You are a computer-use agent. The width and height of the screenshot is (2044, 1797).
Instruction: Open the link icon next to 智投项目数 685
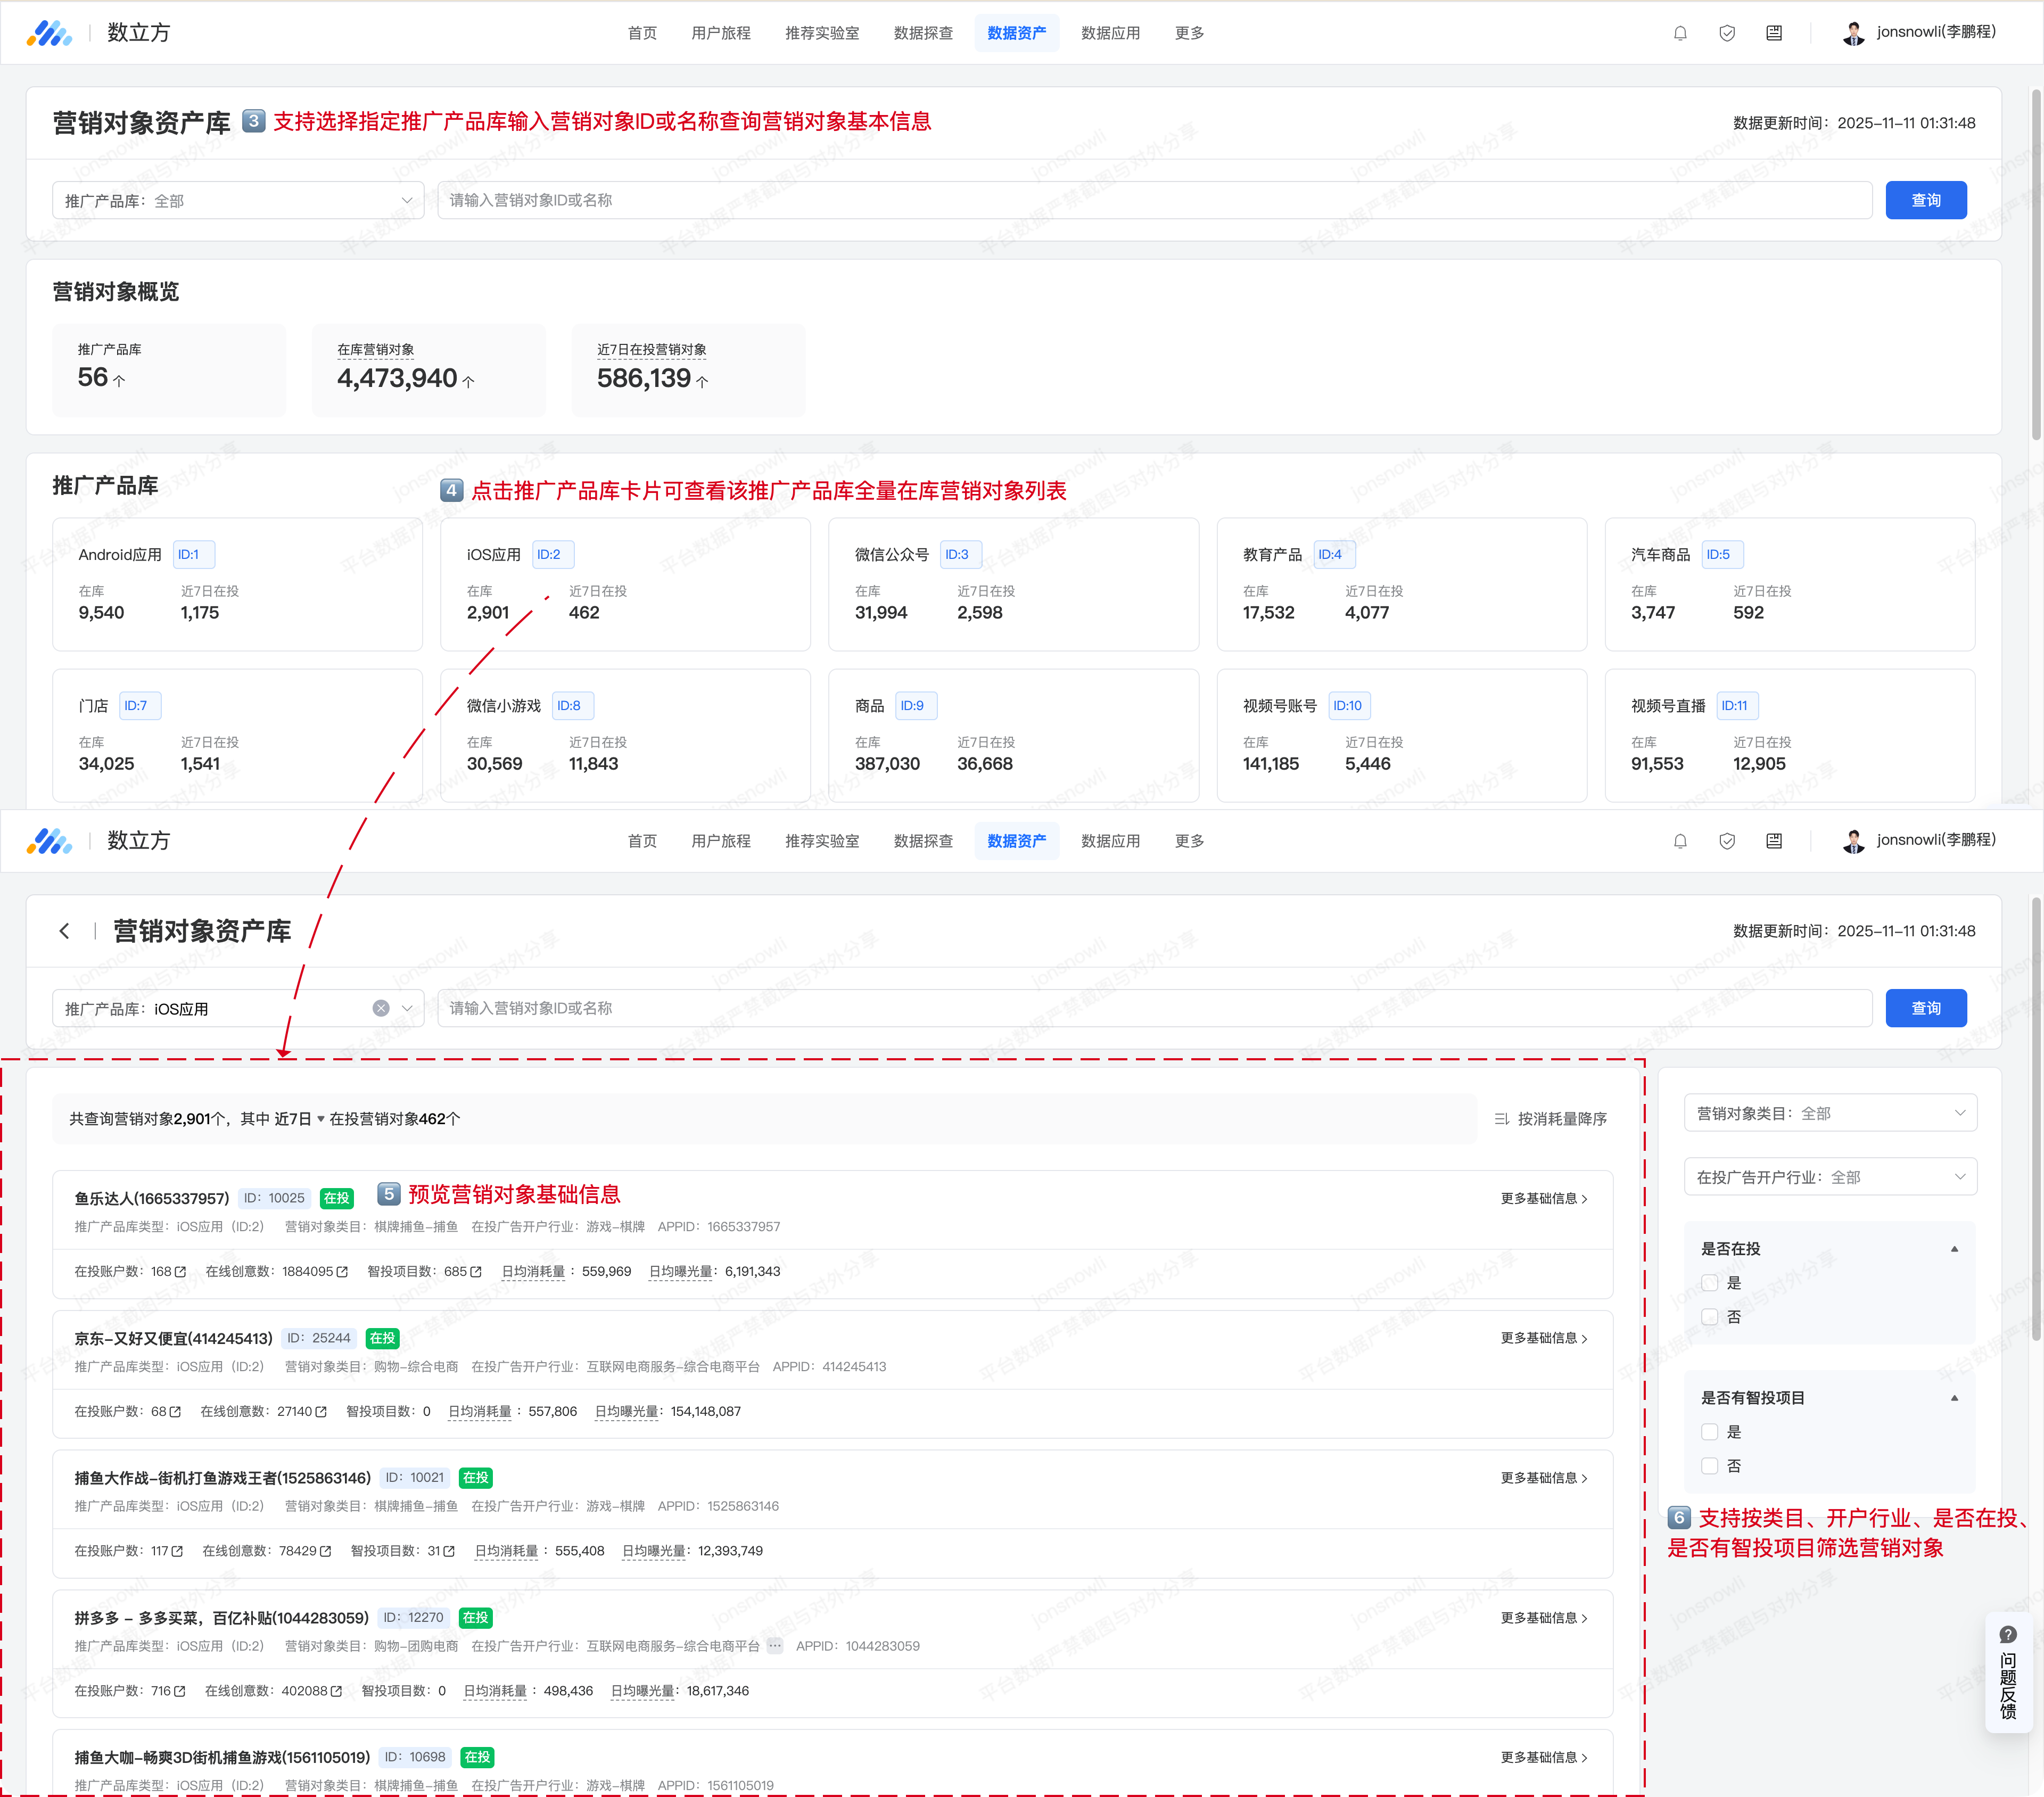click(476, 1272)
